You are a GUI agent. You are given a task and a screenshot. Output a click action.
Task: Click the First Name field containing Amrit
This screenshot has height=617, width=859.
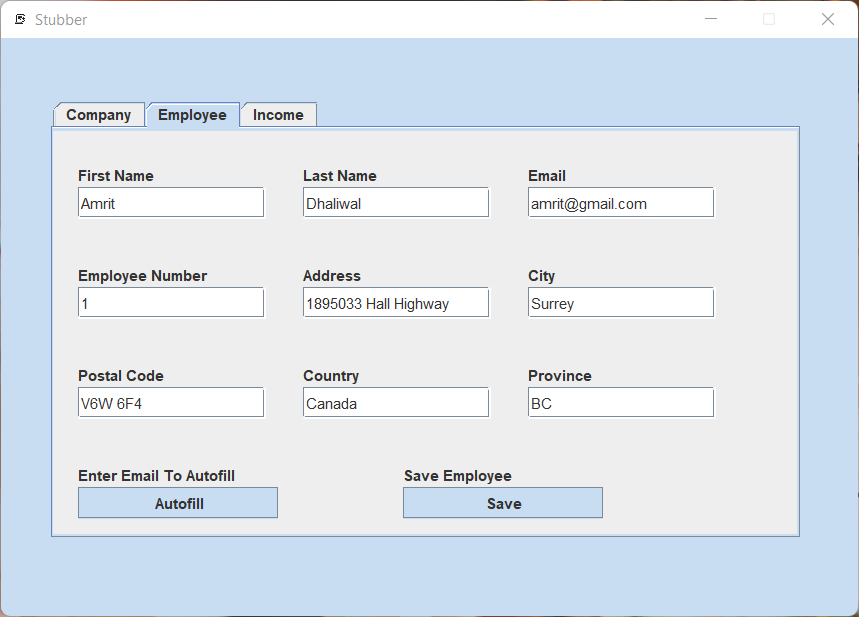click(x=171, y=203)
